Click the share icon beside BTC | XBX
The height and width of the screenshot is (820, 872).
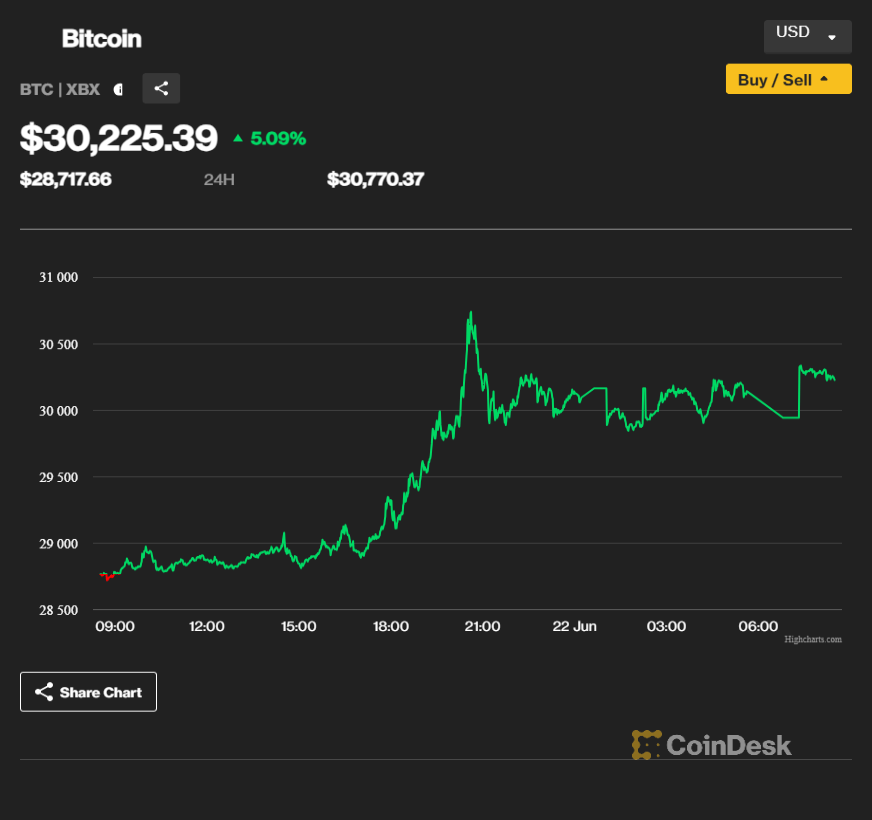[x=161, y=88]
